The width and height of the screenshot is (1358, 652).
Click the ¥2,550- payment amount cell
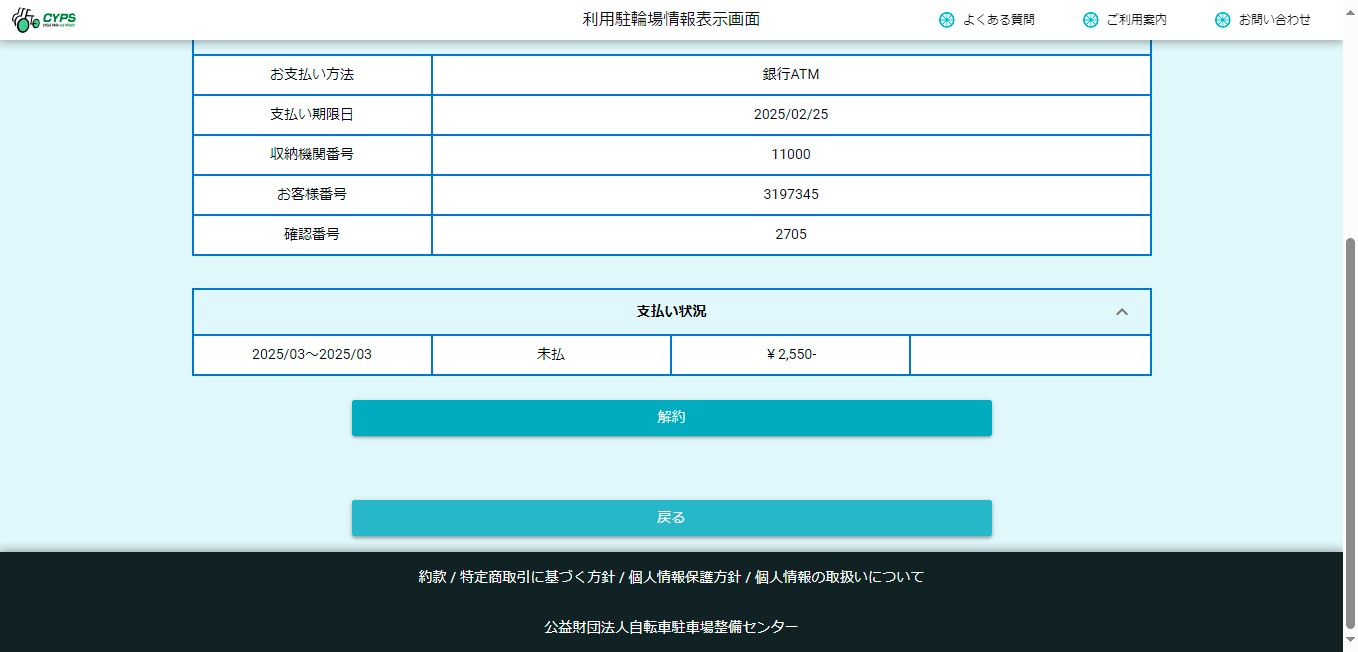[790, 355]
